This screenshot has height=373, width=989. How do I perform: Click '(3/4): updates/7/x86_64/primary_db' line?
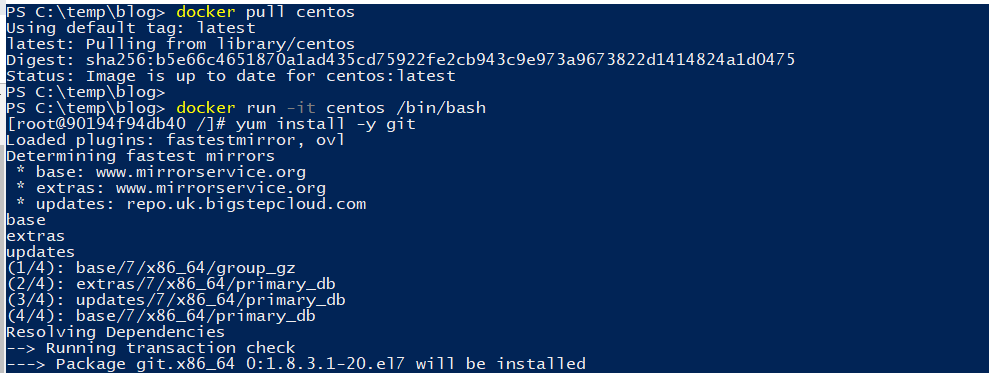point(176,300)
